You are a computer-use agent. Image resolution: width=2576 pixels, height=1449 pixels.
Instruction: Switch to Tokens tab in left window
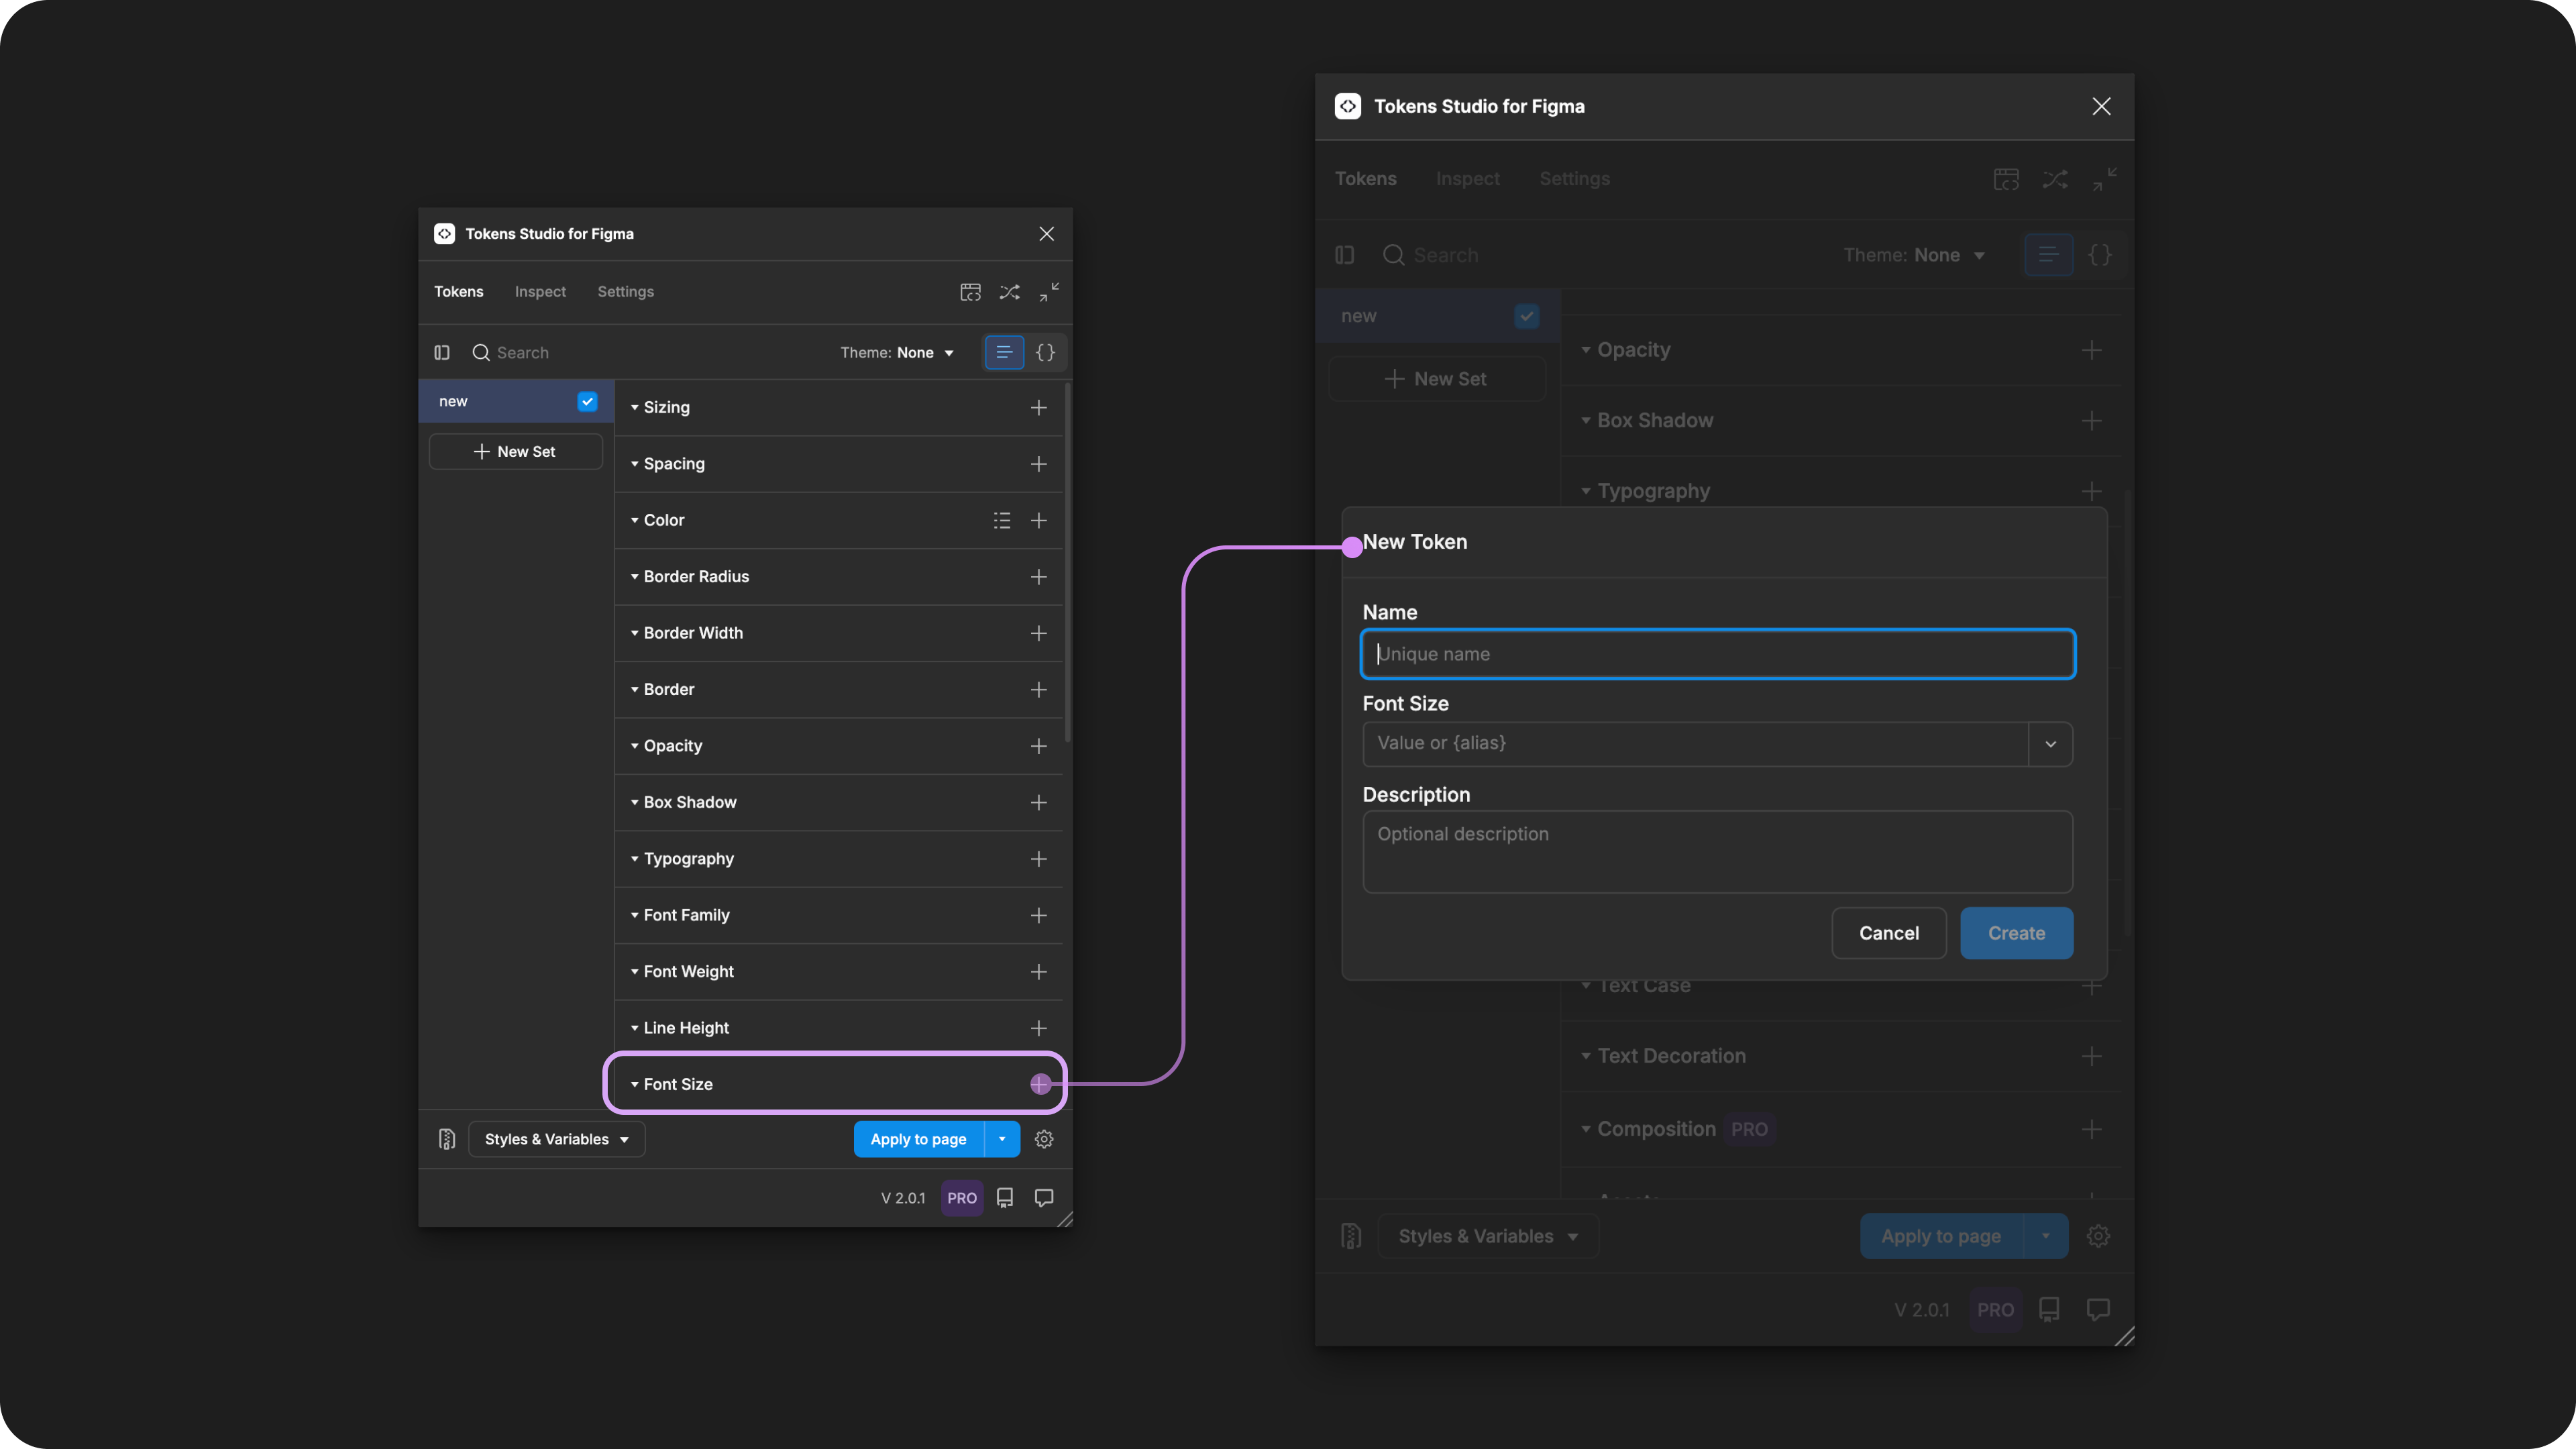(x=458, y=292)
